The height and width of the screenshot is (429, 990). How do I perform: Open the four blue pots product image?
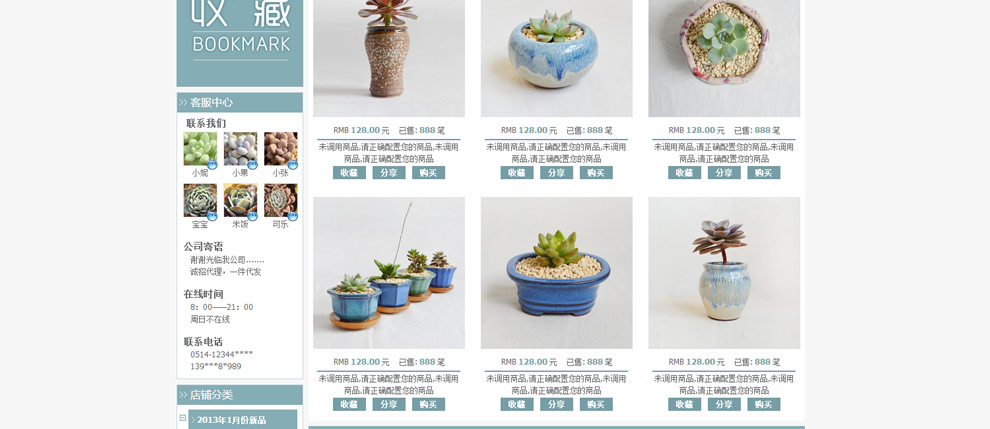click(x=389, y=273)
